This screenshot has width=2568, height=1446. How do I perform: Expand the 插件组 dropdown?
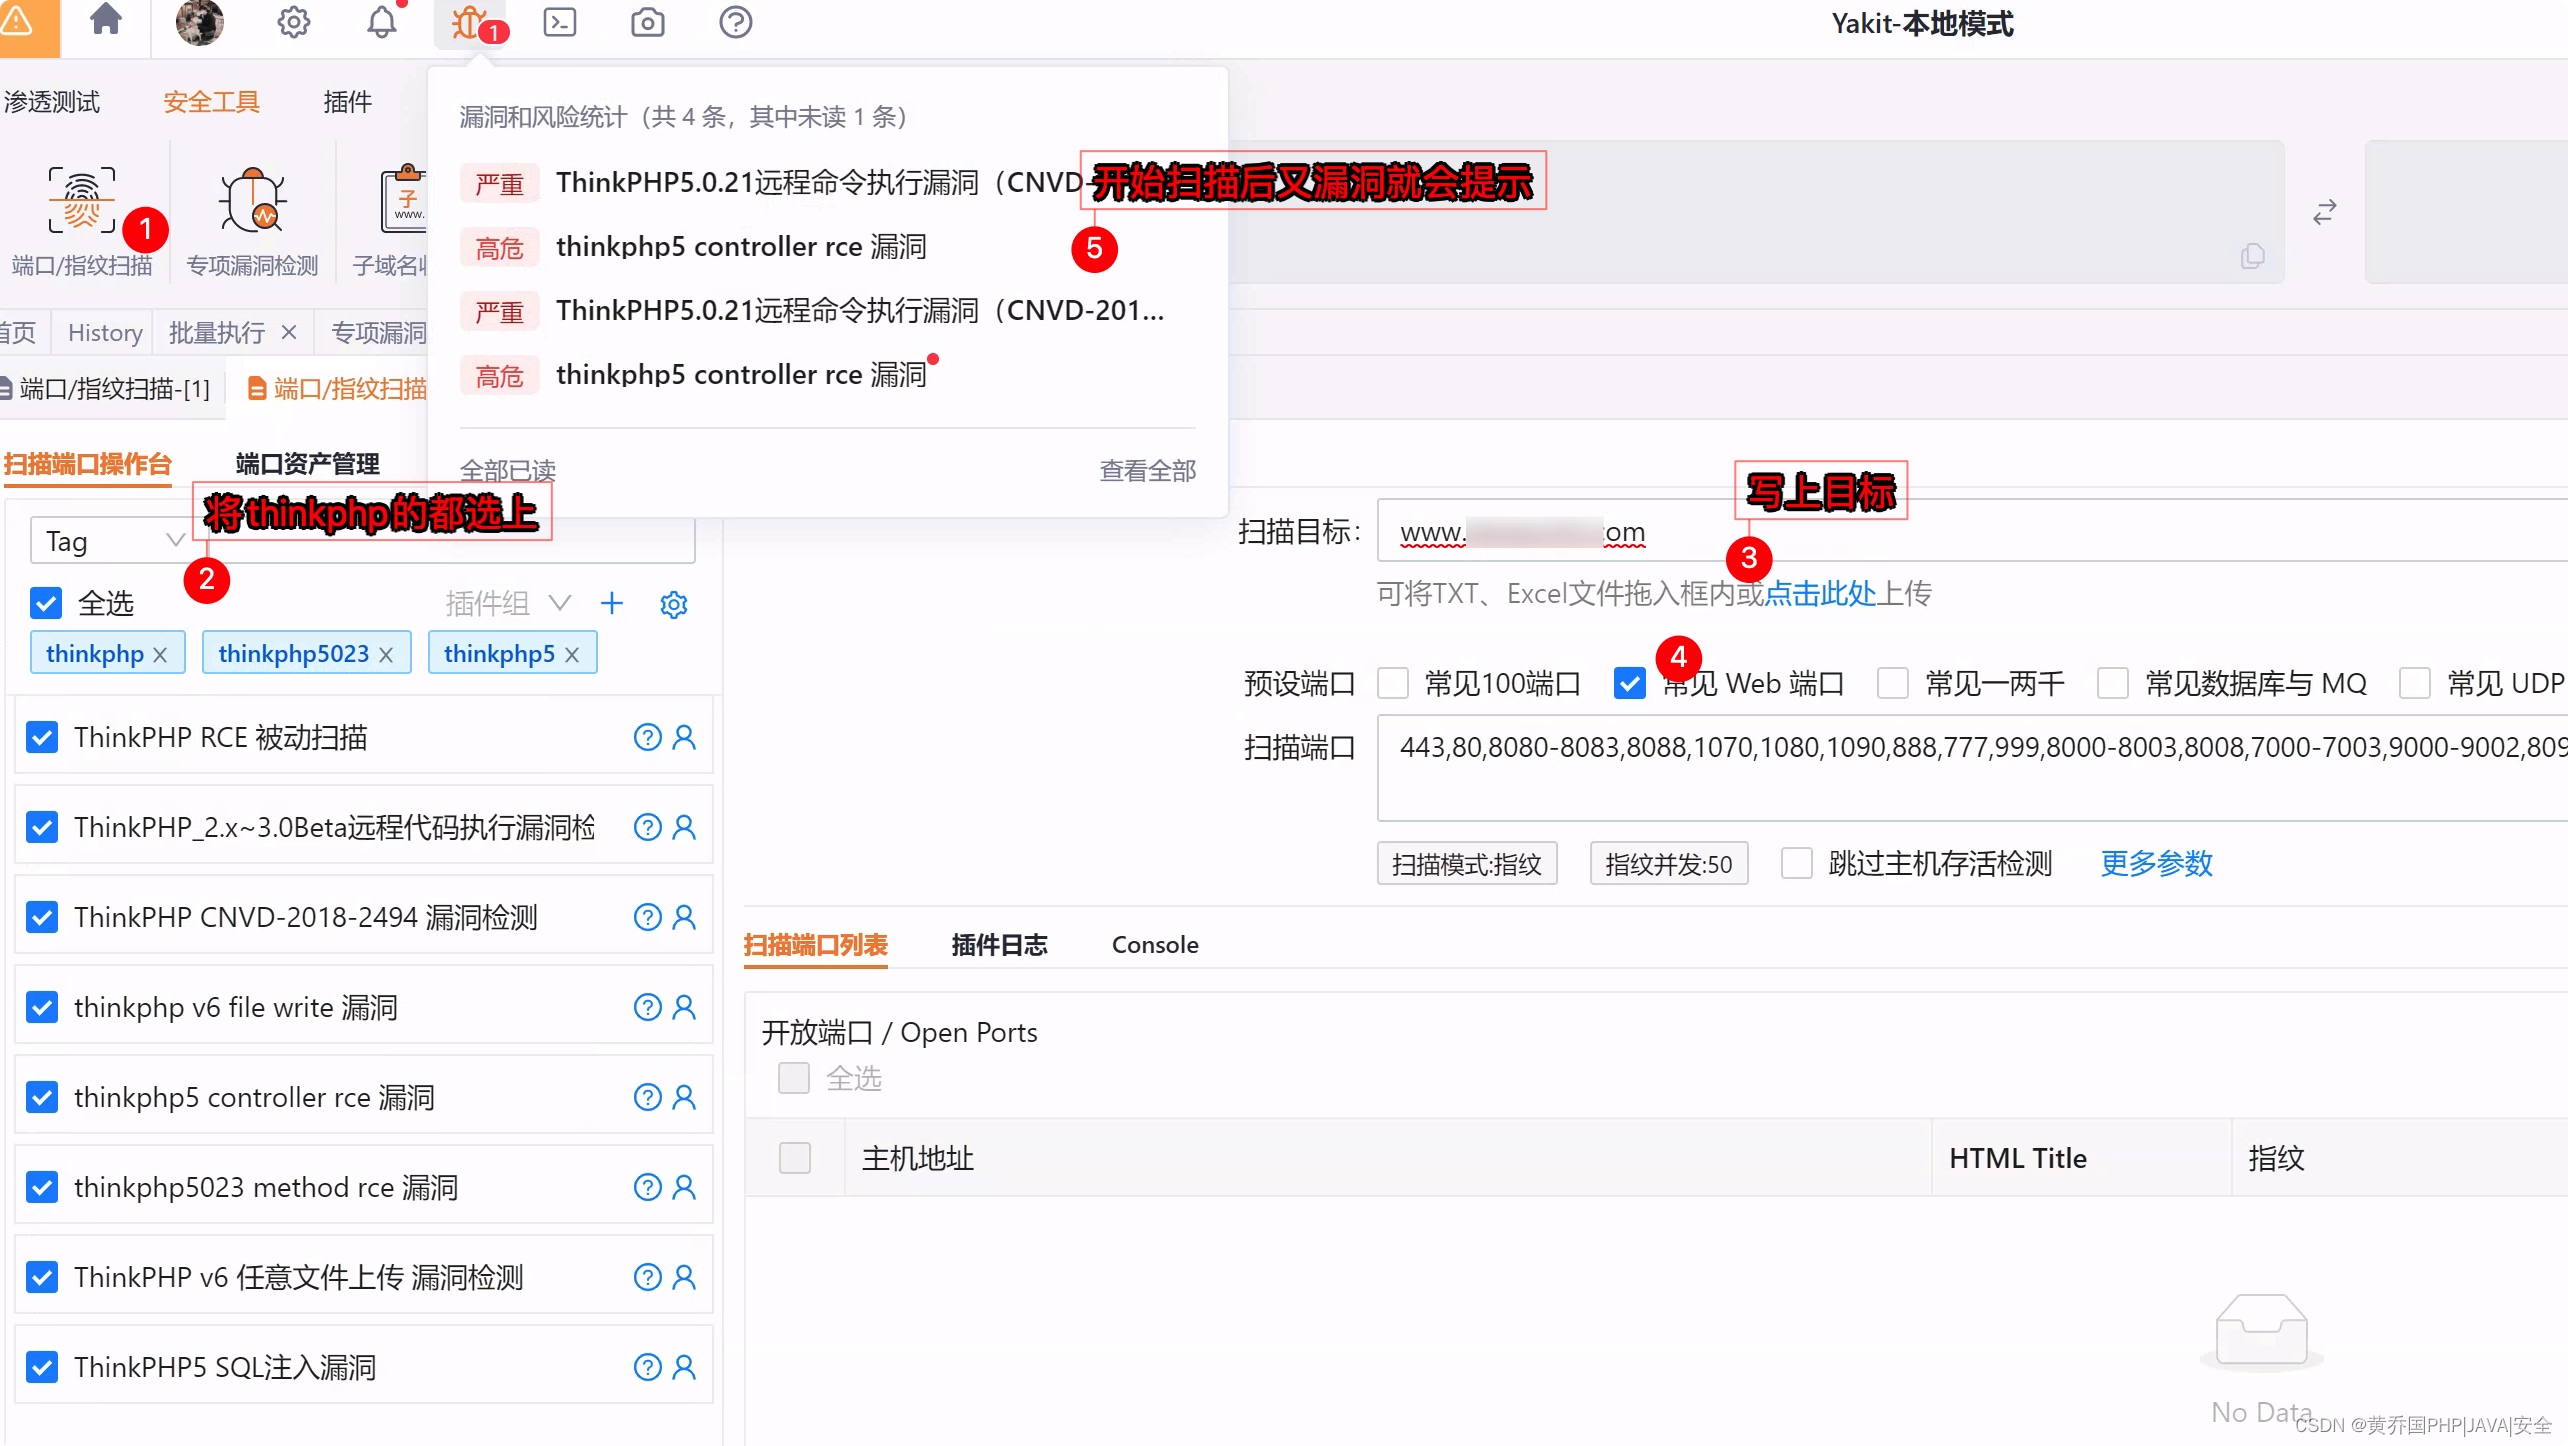[508, 603]
